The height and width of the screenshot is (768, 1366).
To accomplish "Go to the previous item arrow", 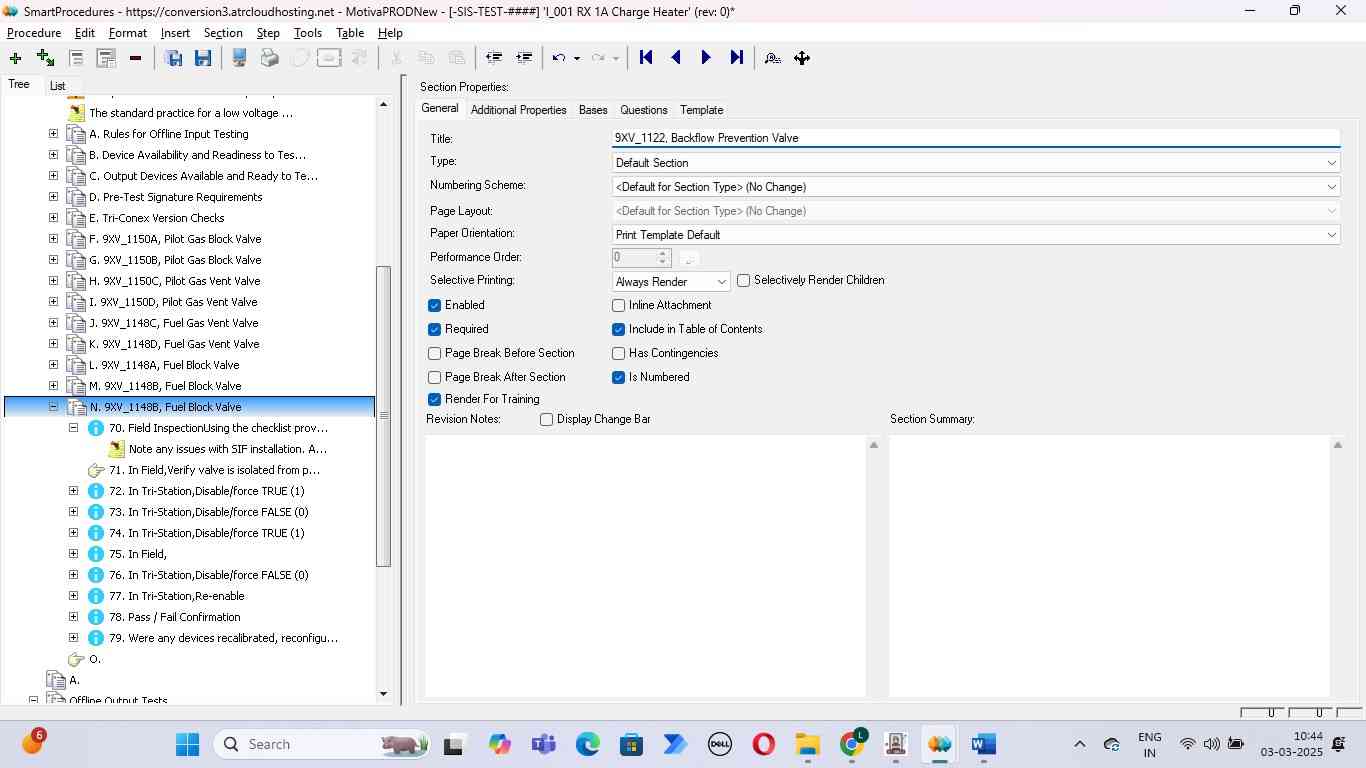I will coord(676,58).
